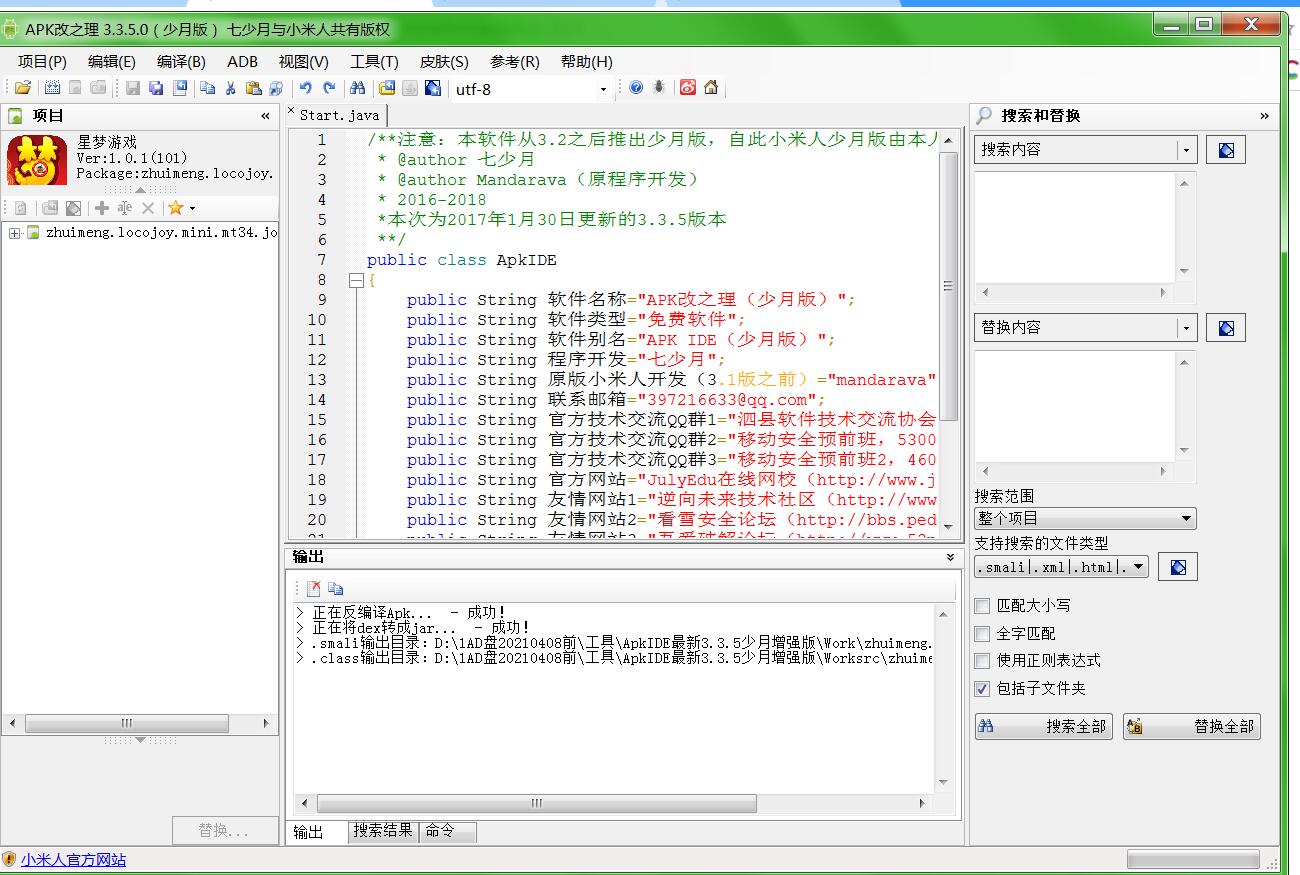The image size is (1300, 875).
Task: Click the blue help question mark icon
Action: point(636,88)
